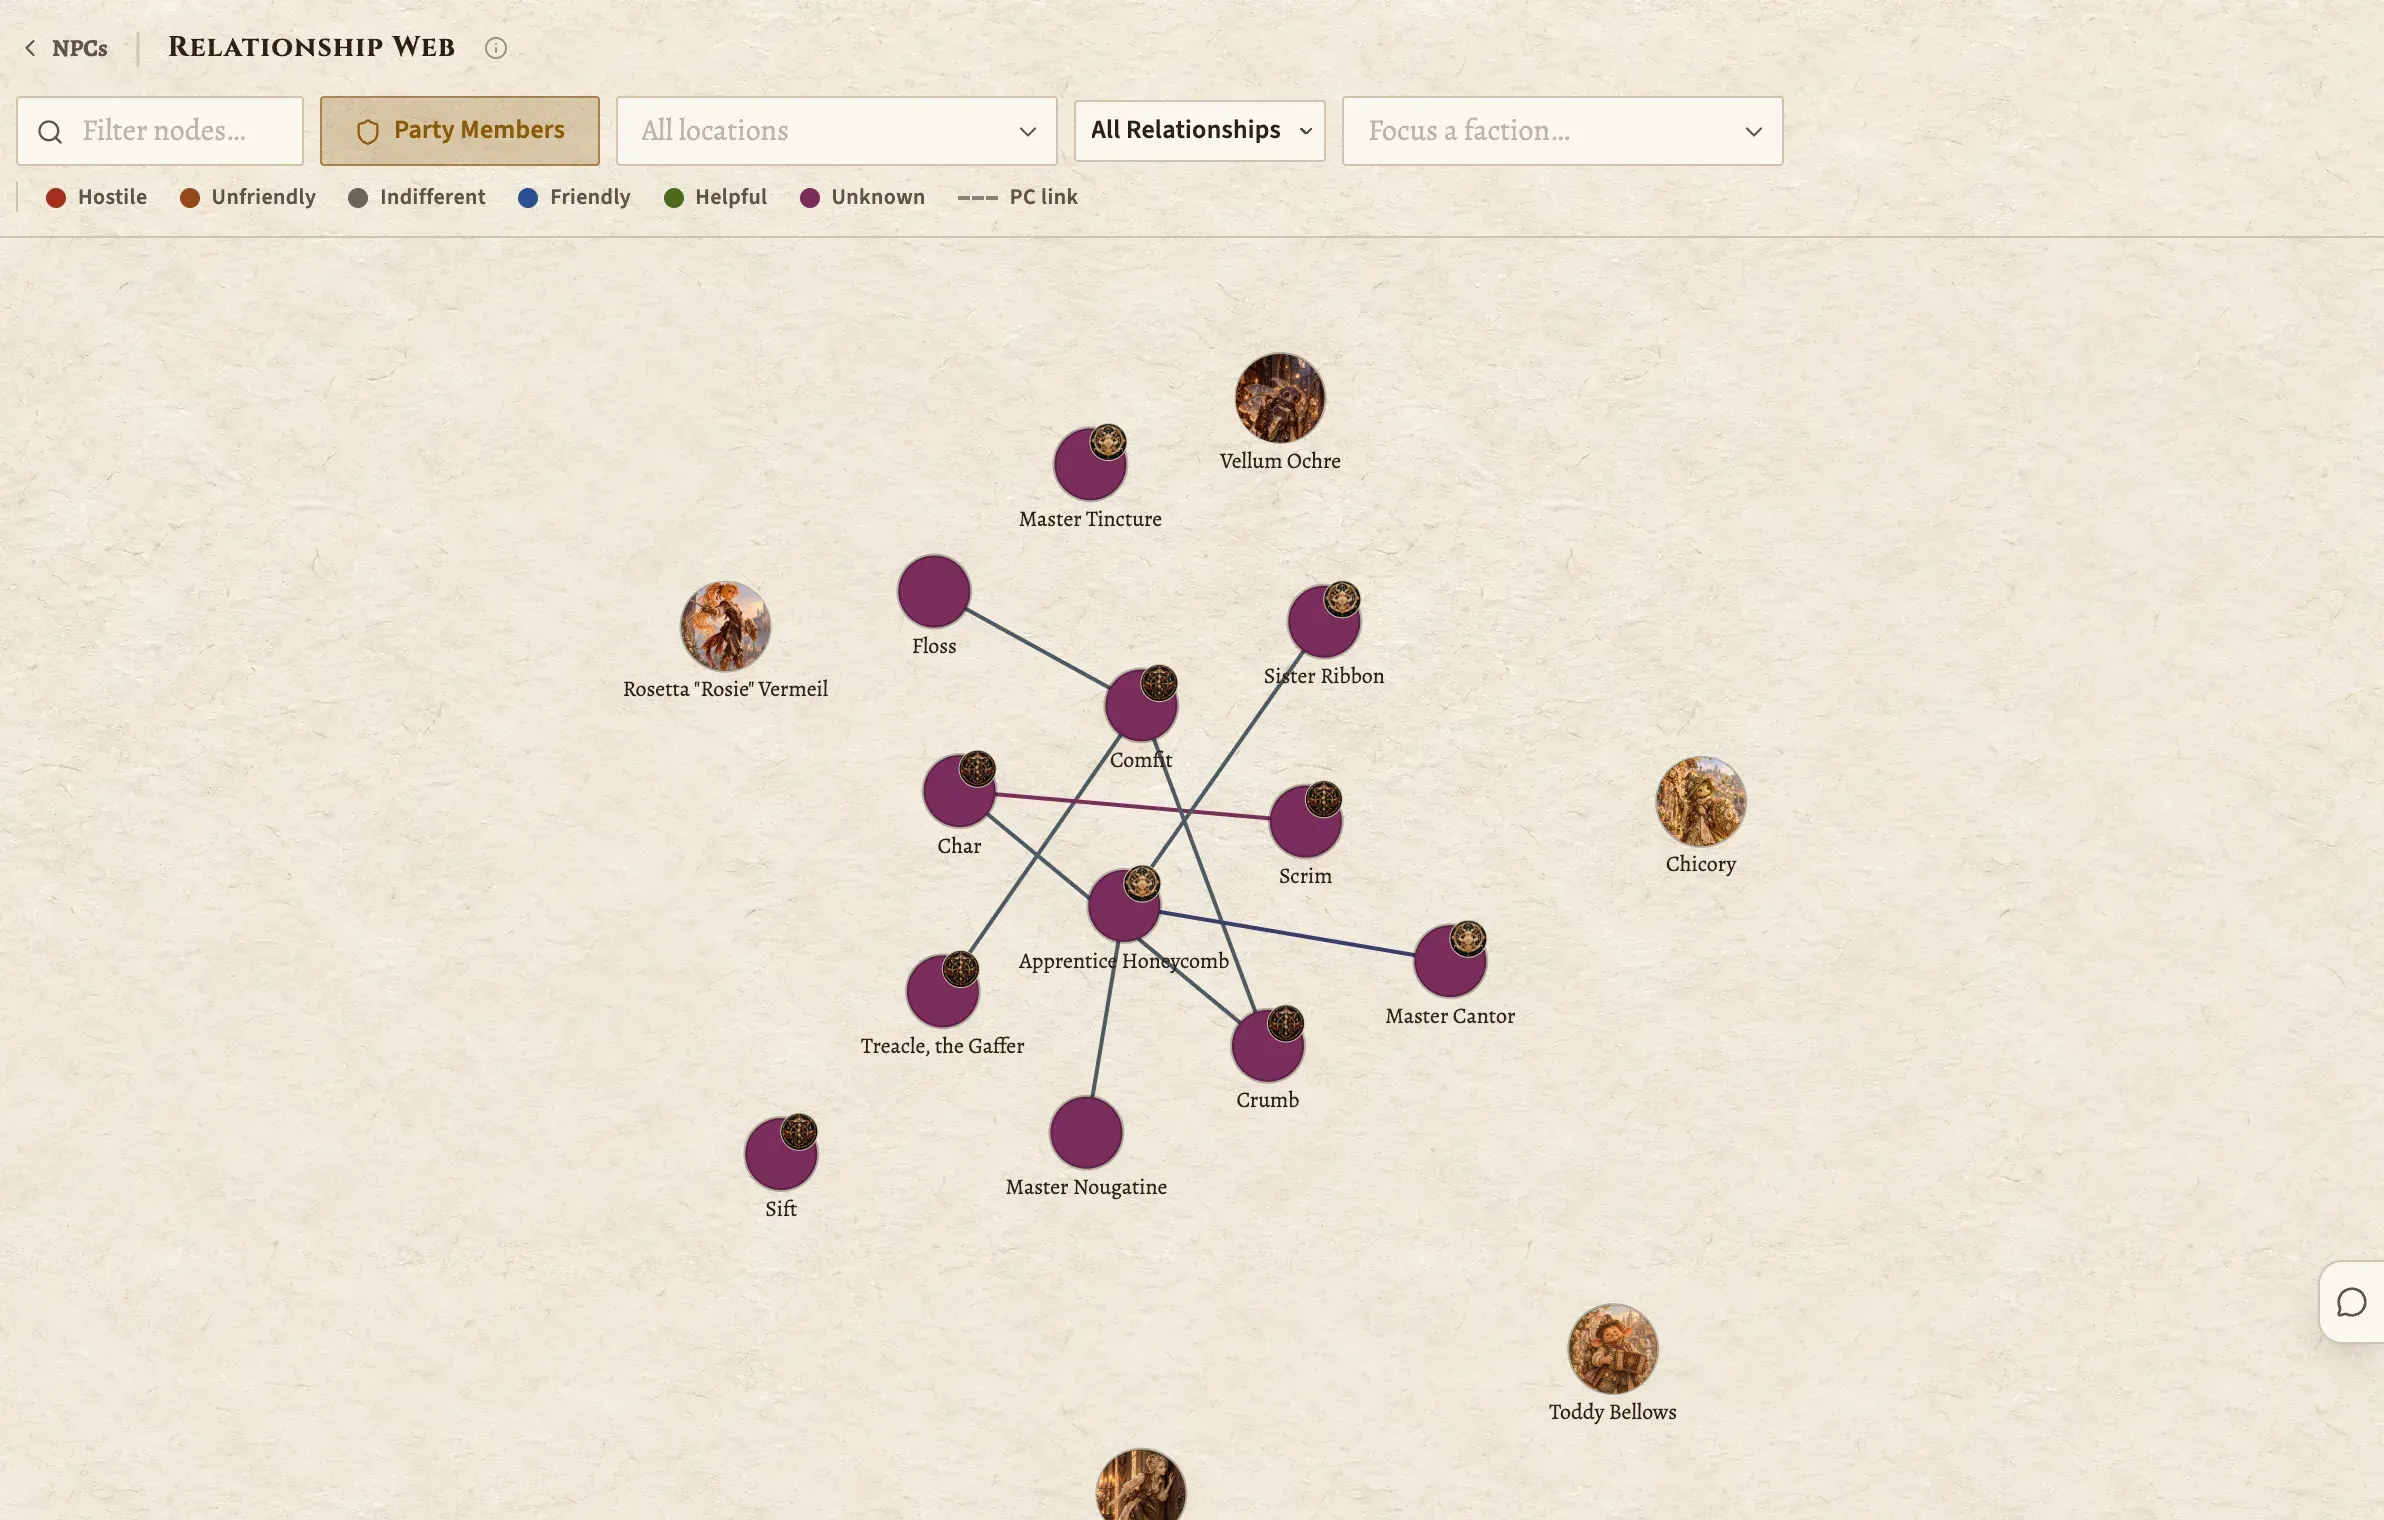Expand the Focus a faction dropdown
Image resolution: width=2384 pixels, height=1520 pixels.
point(1563,131)
